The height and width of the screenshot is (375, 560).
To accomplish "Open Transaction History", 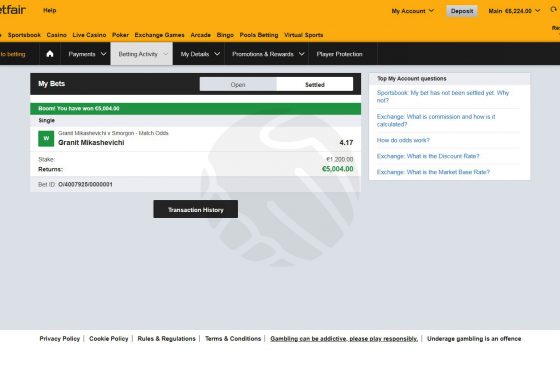I will 196,209.
